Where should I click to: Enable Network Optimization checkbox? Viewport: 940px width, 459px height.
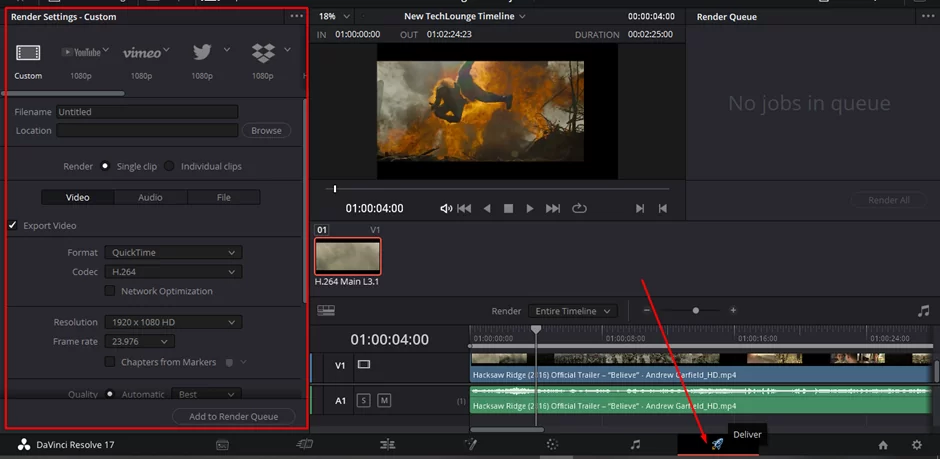[110, 291]
